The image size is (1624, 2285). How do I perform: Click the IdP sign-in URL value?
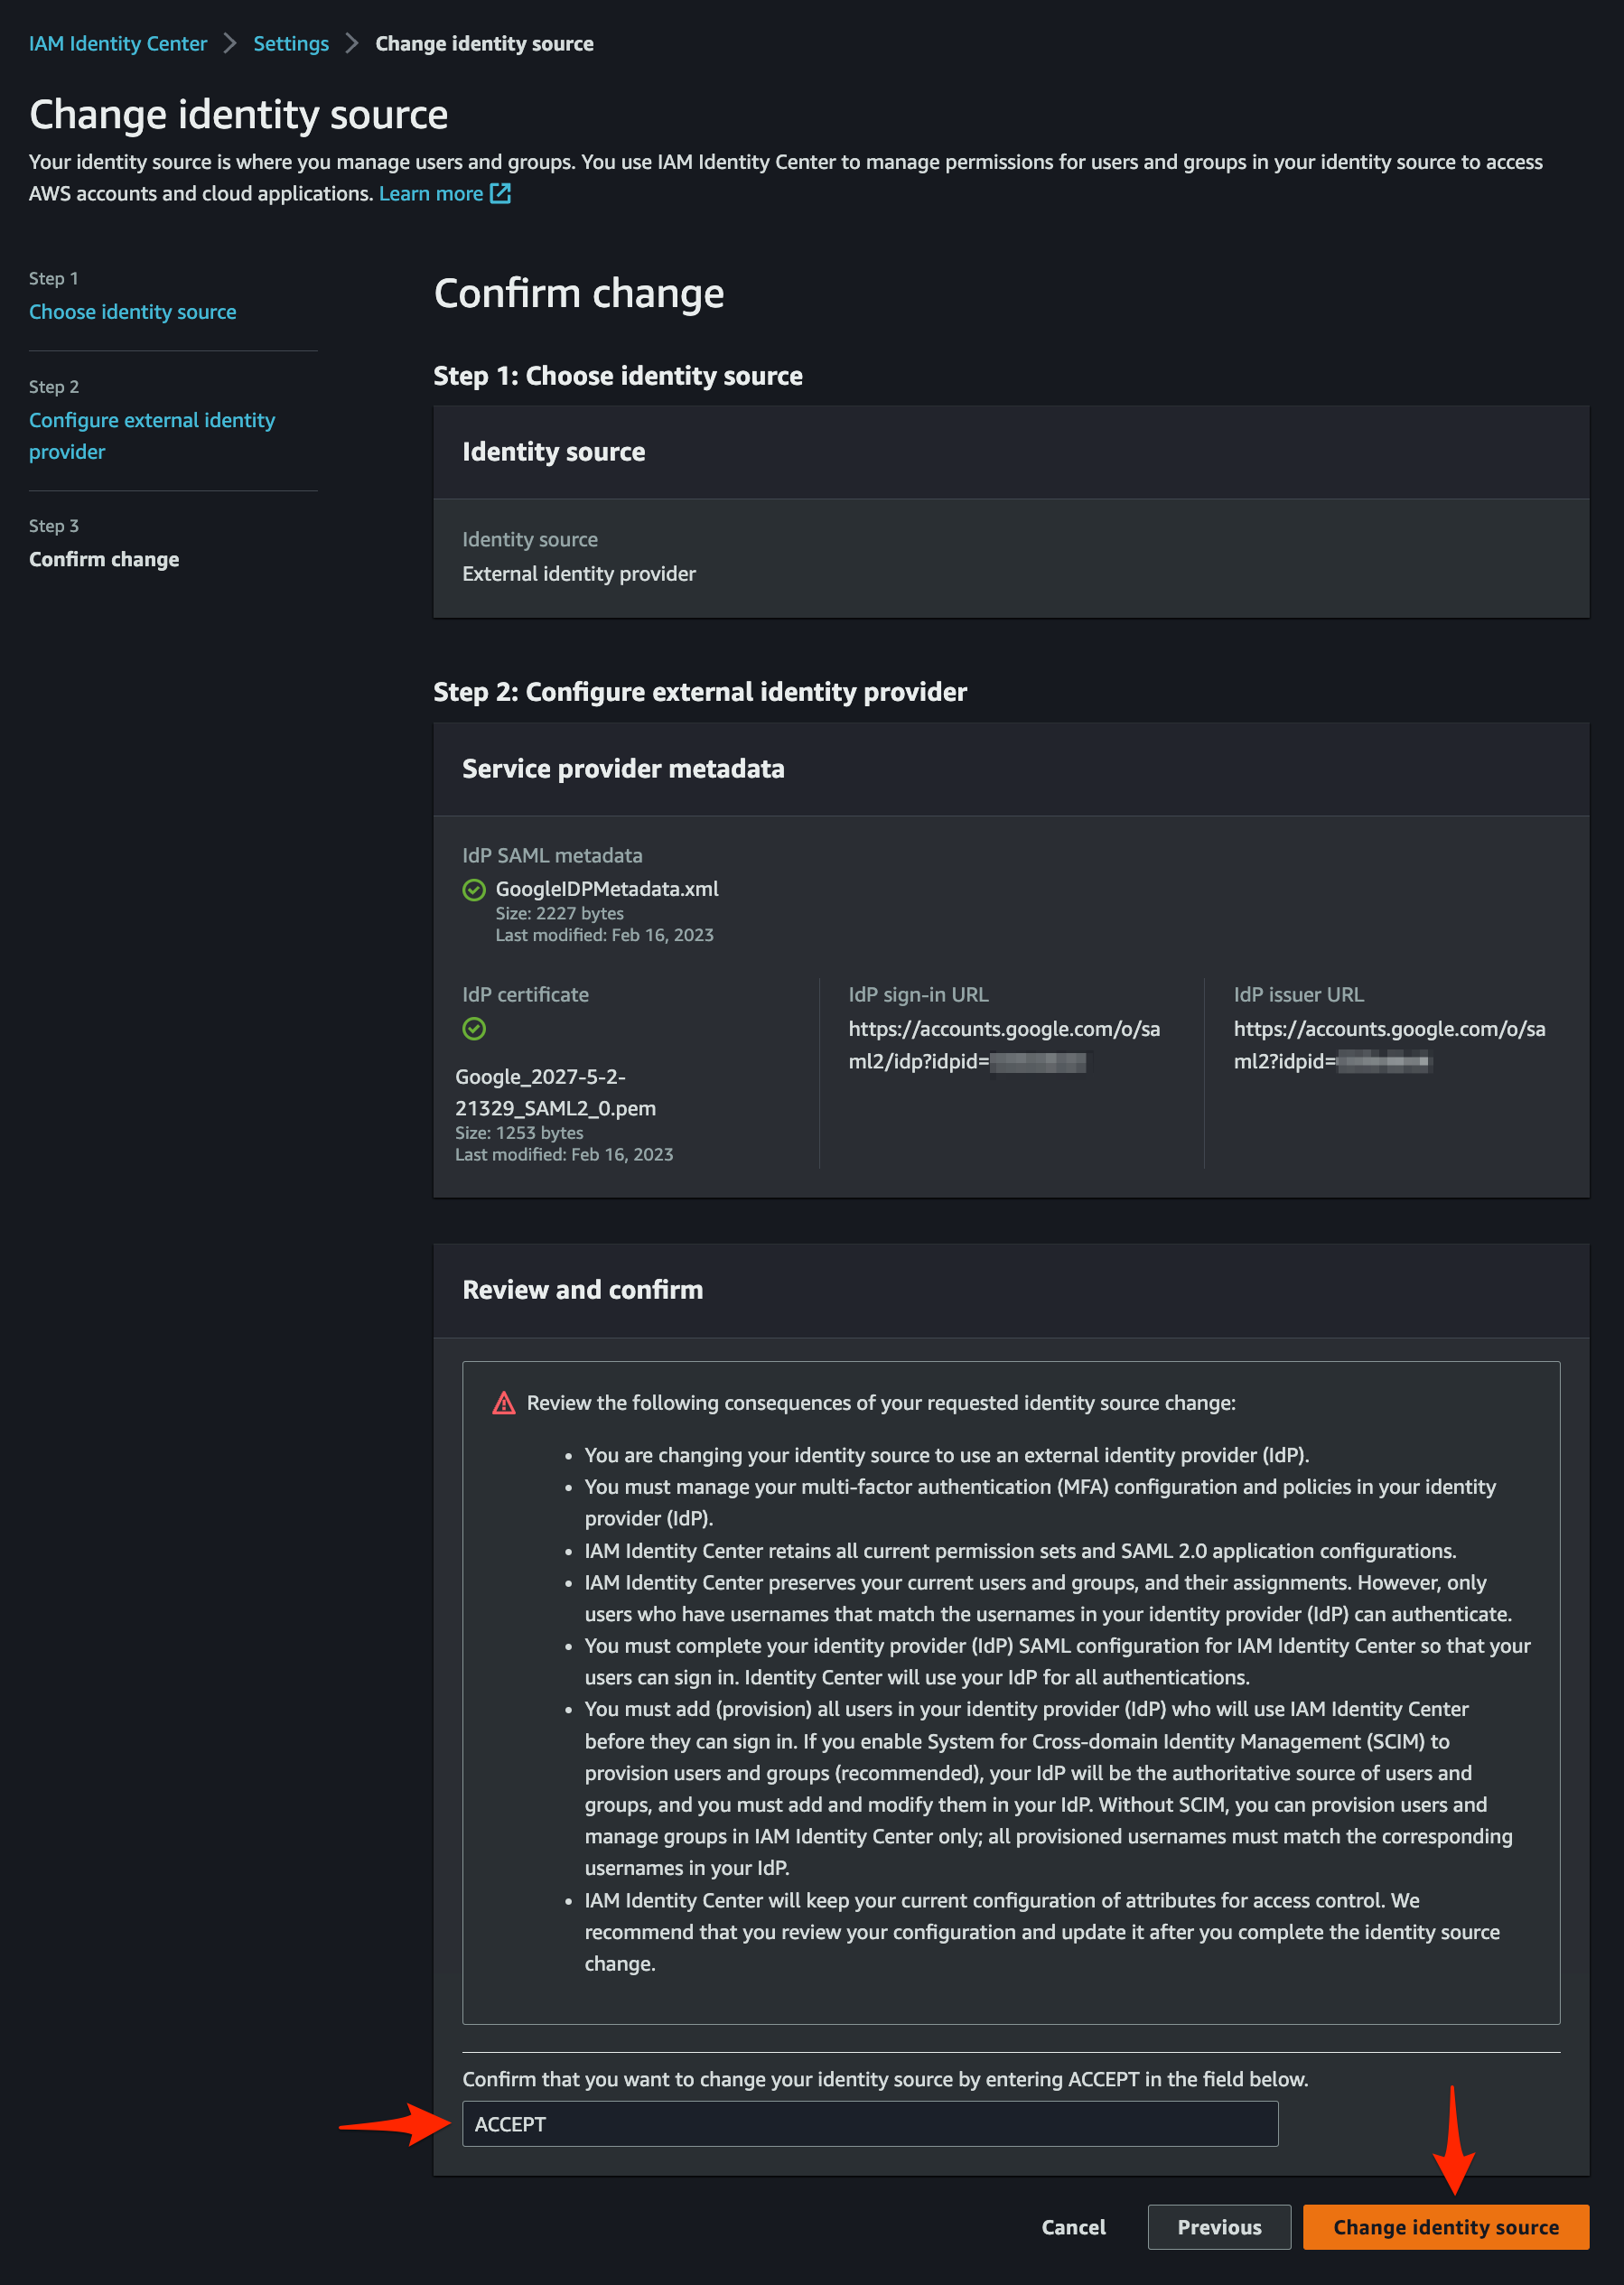point(1004,1045)
